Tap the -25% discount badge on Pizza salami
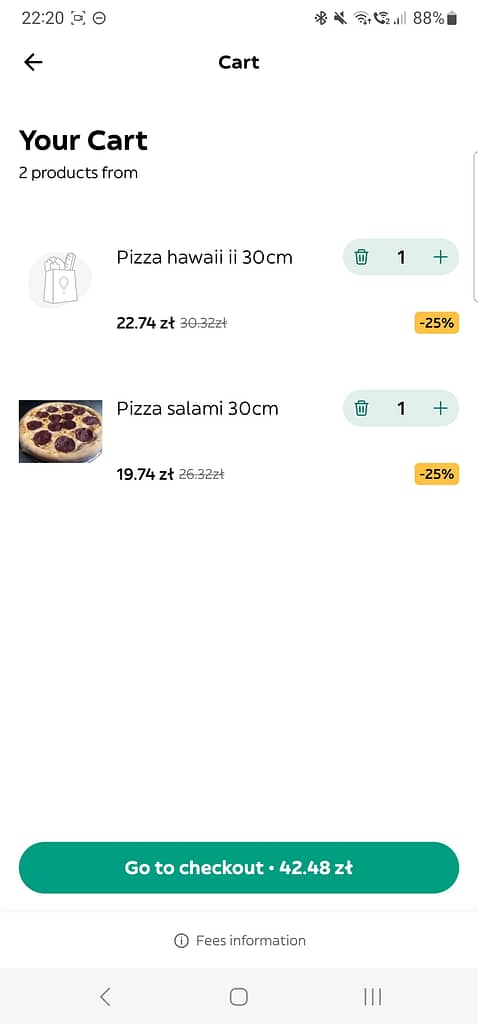This screenshot has width=478, height=1024. tap(437, 474)
